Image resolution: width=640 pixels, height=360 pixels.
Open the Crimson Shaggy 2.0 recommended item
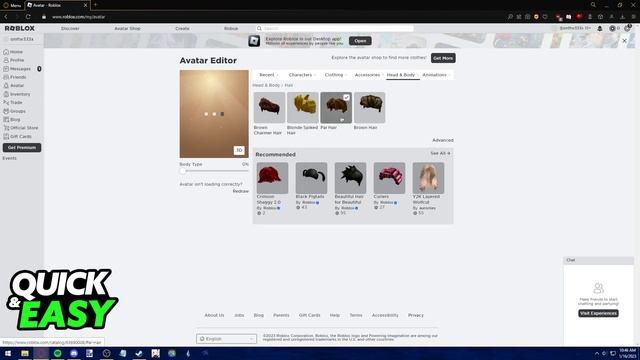(x=272, y=178)
